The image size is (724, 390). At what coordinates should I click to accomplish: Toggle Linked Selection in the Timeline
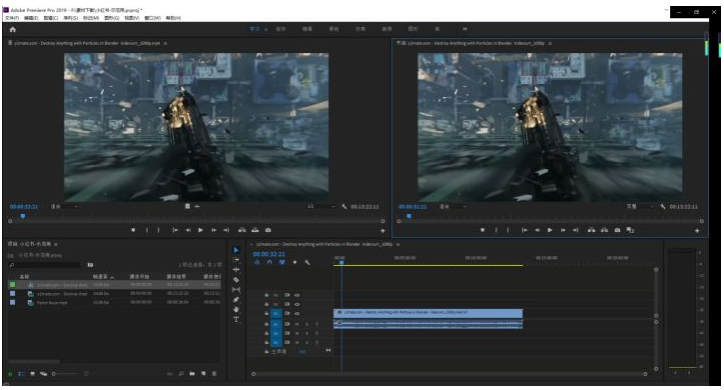[x=282, y=262]
